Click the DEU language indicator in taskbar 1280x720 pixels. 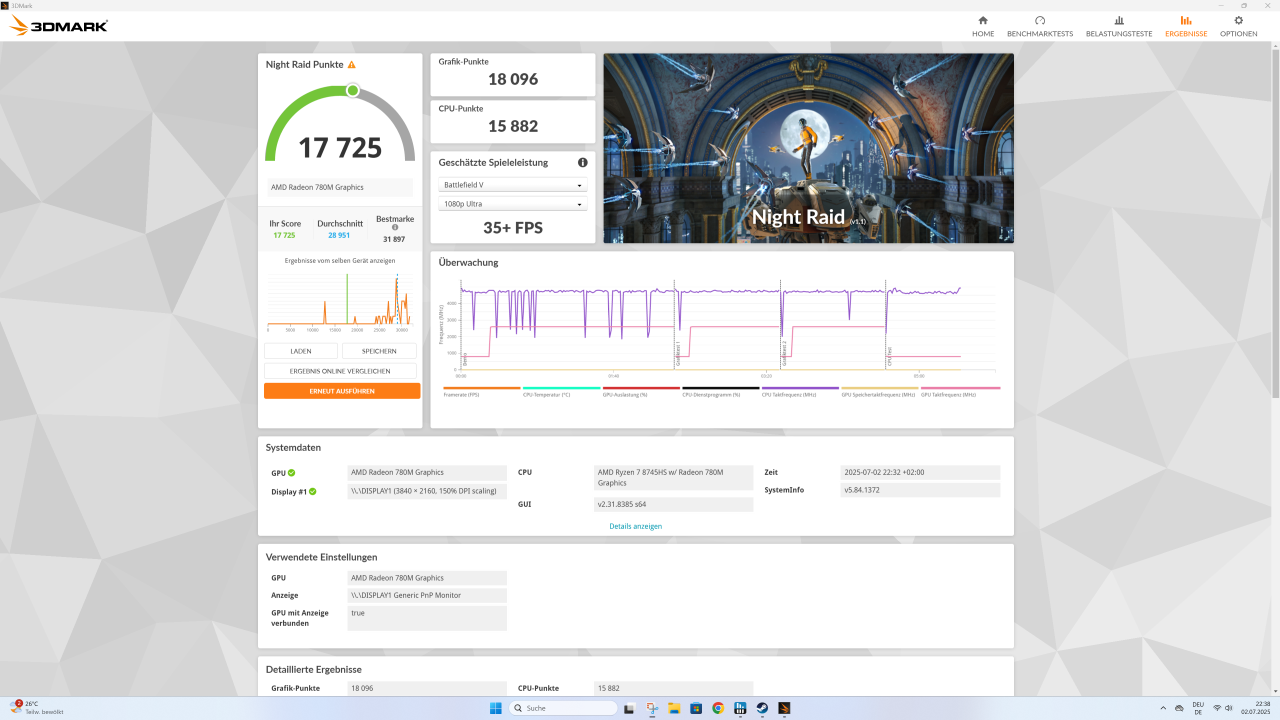click(x=1198, y=708)
